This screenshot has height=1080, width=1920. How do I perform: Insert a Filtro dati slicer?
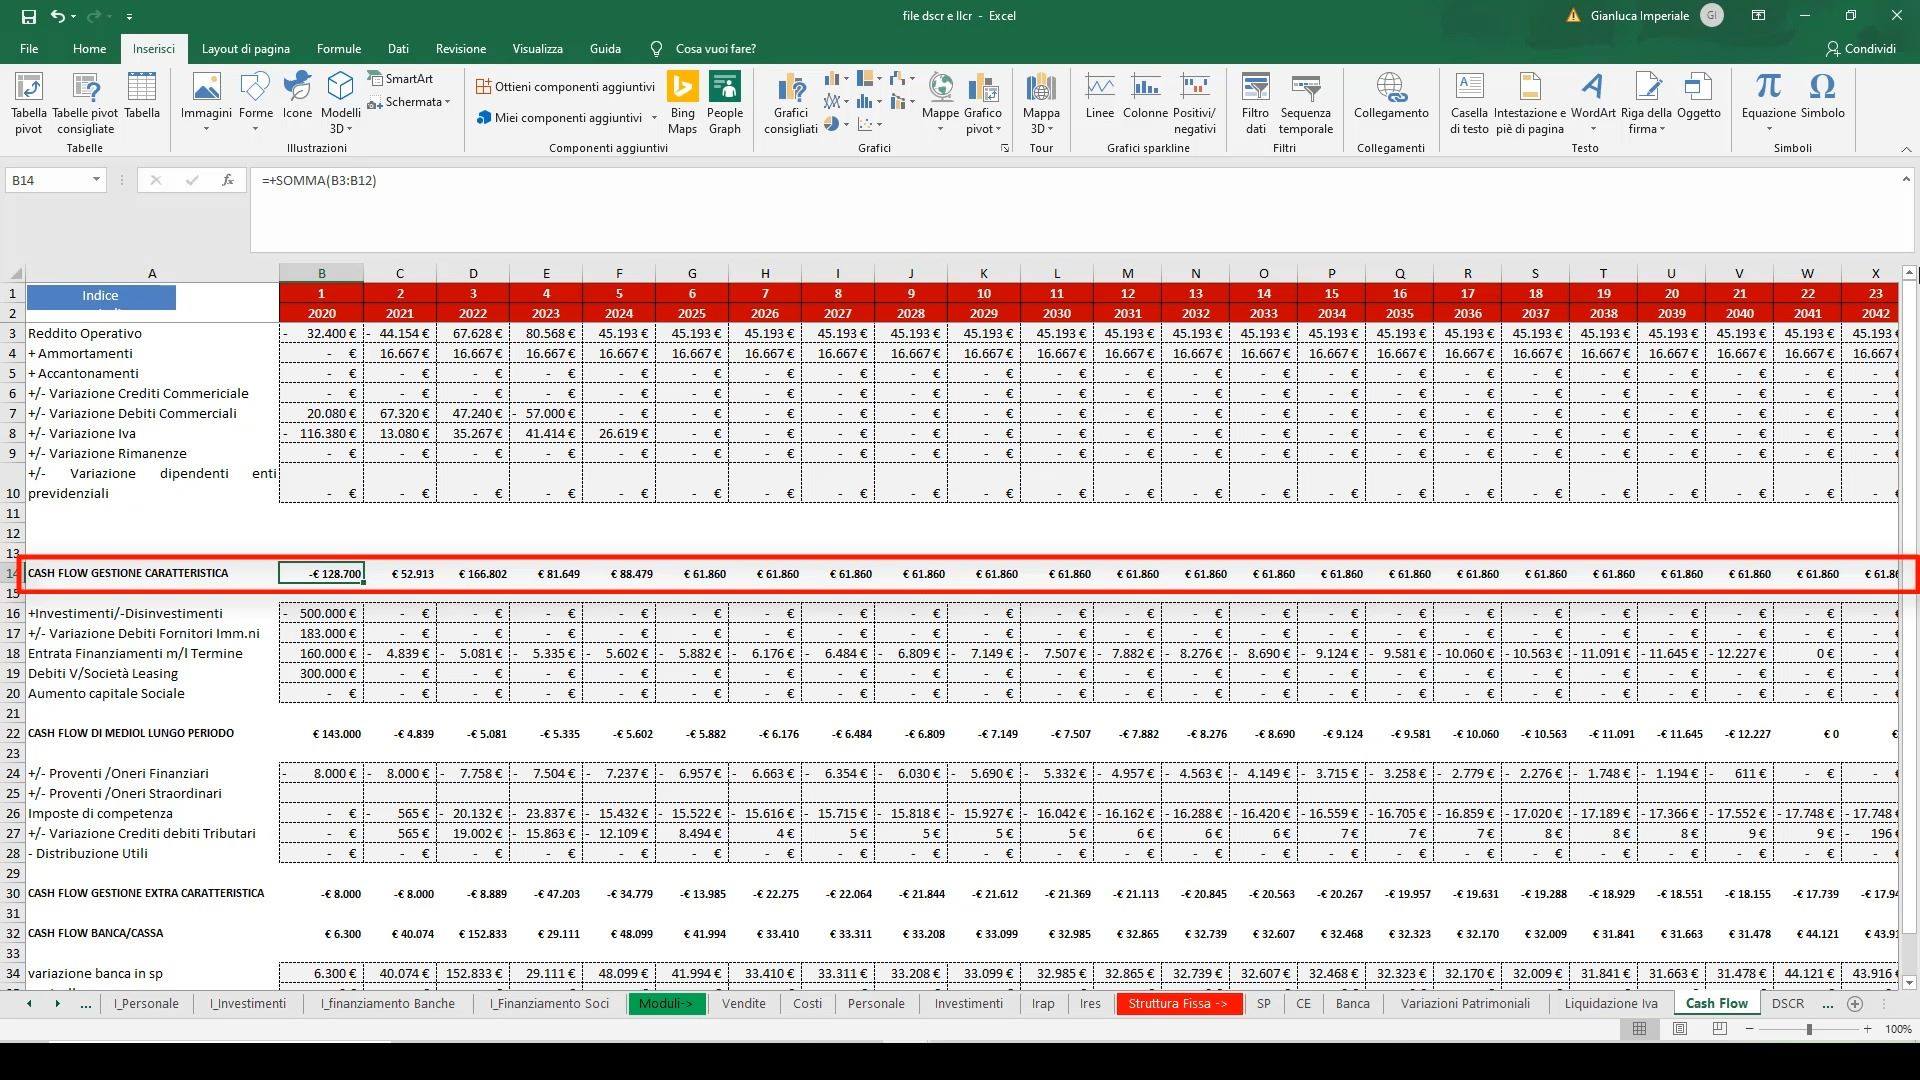click(x=1255, y=103)
